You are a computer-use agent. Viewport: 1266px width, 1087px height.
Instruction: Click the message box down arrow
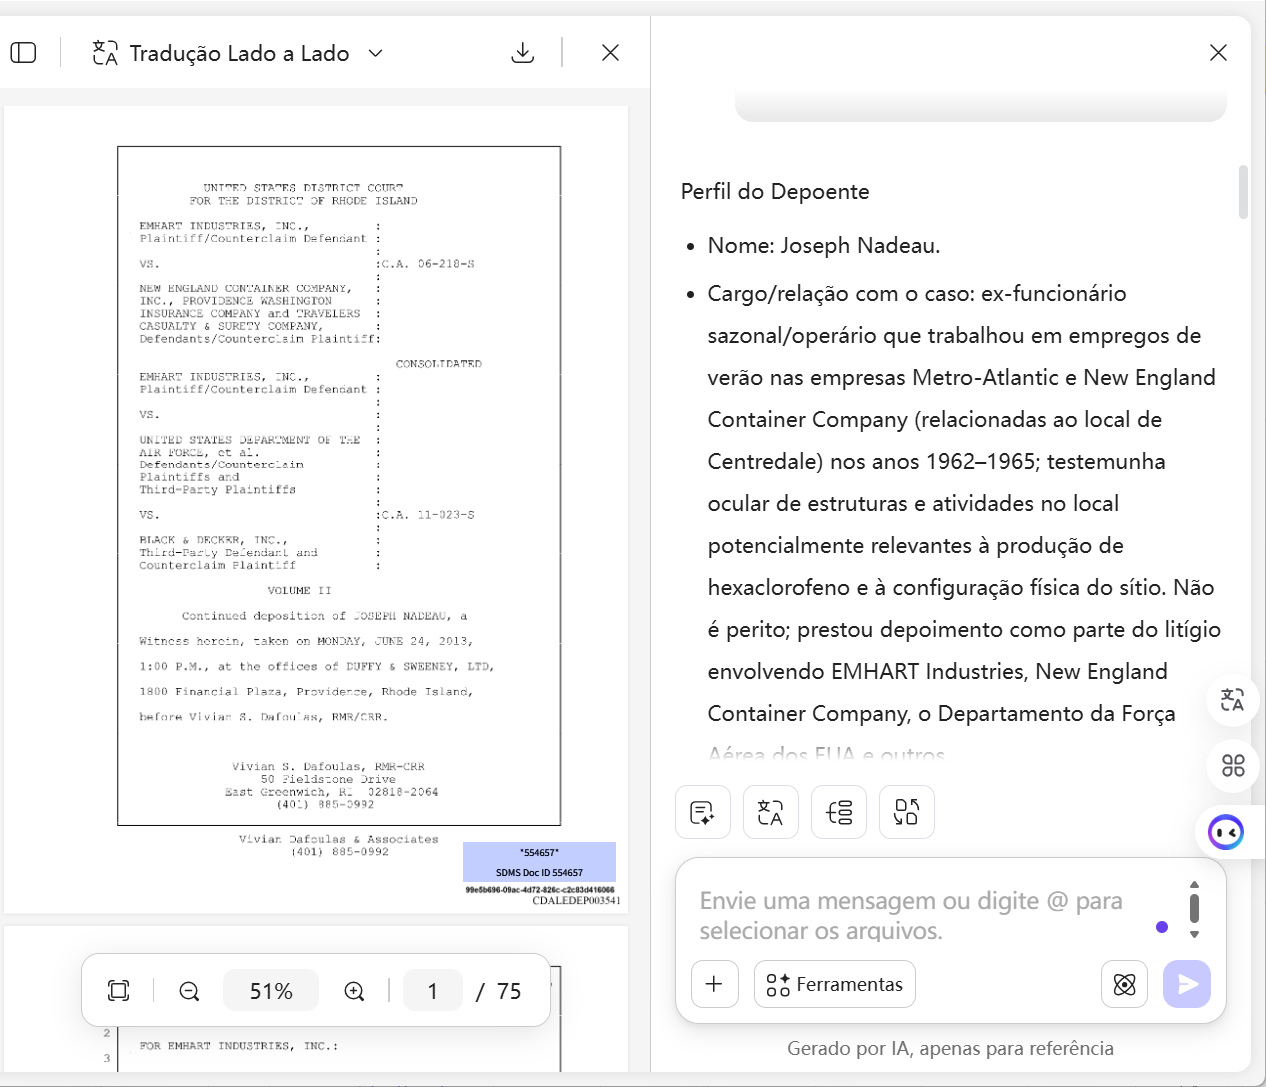(1194, 935)
